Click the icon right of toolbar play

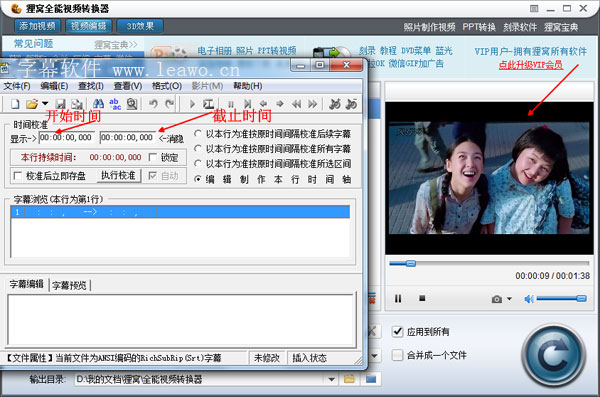point(208,104)
